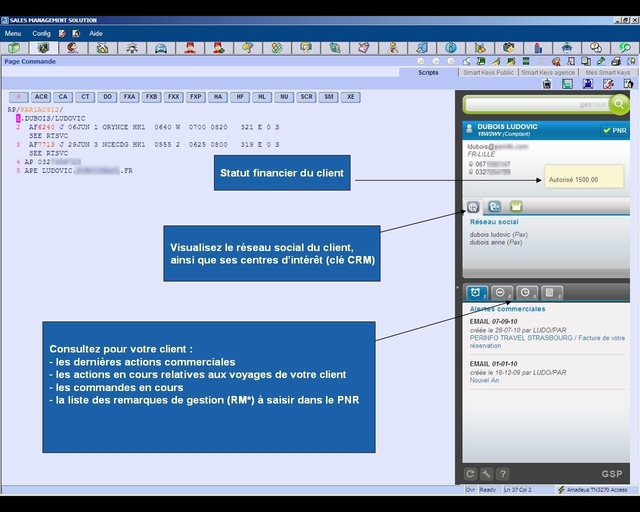Click the green magnifier speech toolbar icon
Viewport: 640px width, 512px height.
pyautogui.click(x=625, y=48)
